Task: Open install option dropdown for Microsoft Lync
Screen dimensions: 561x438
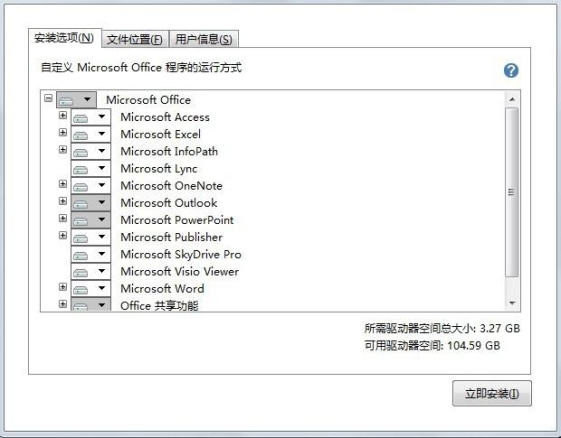Action: pyautogui.click(x=91, y=169)
